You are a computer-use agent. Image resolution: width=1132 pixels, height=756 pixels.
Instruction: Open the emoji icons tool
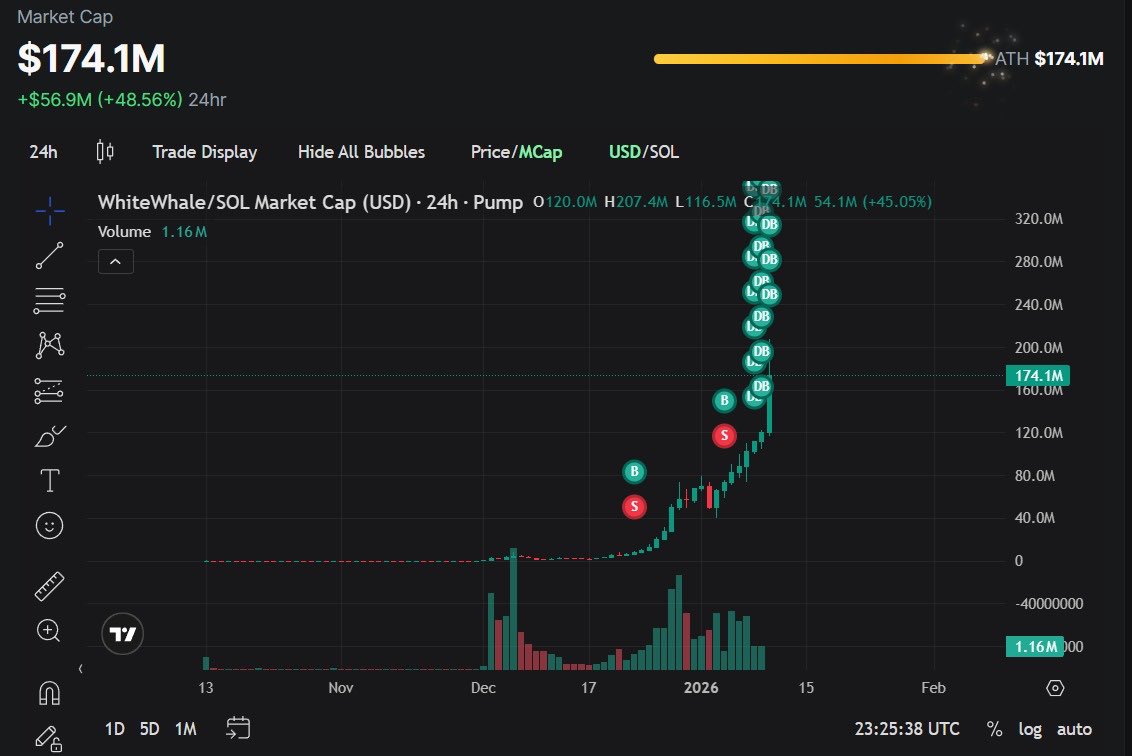coord(50,526)
